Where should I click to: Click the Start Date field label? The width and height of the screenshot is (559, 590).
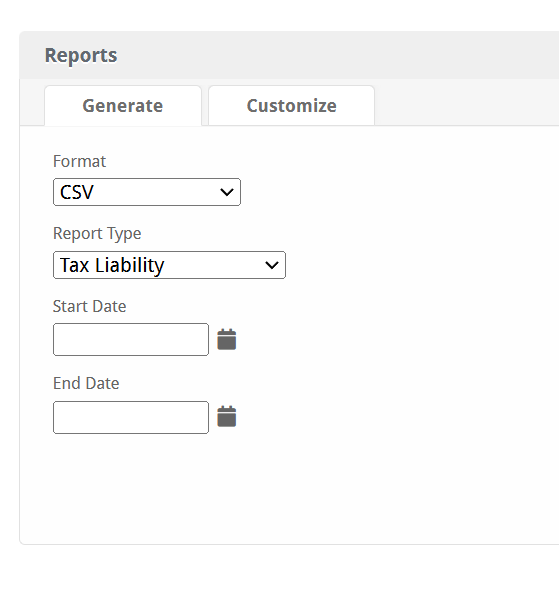tap(90, 306)
